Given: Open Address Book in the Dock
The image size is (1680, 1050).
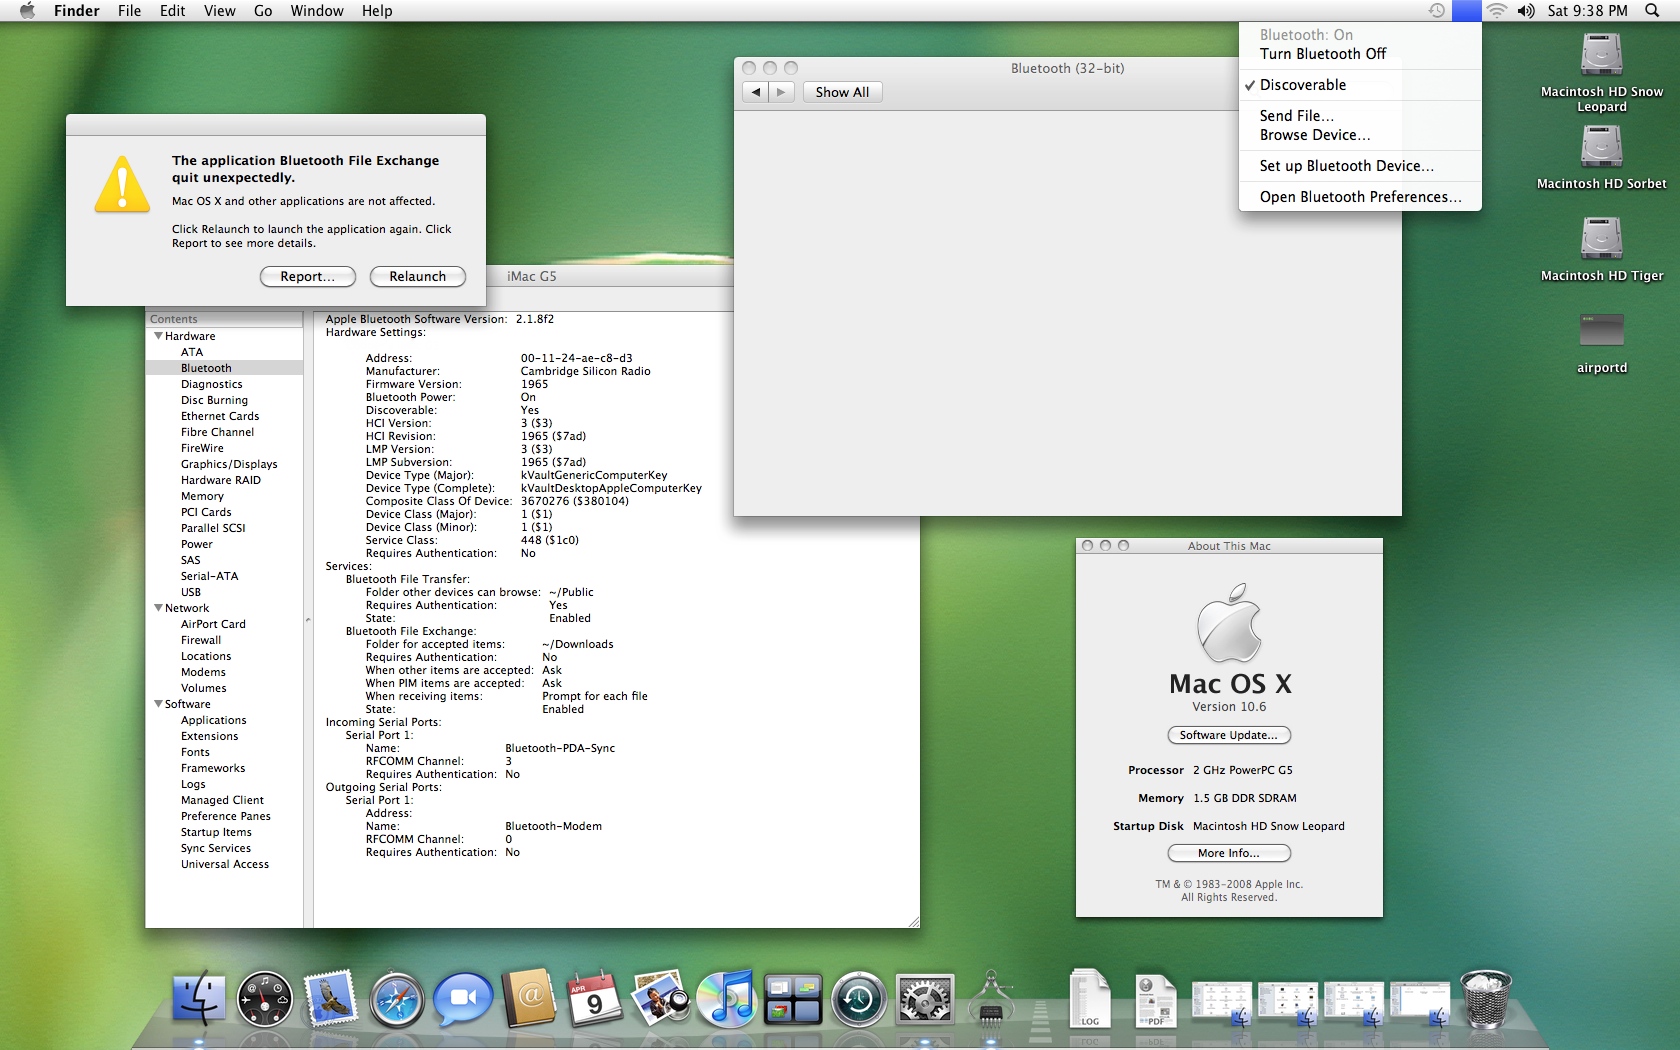Looking at the screenshot, I should 529,999.
